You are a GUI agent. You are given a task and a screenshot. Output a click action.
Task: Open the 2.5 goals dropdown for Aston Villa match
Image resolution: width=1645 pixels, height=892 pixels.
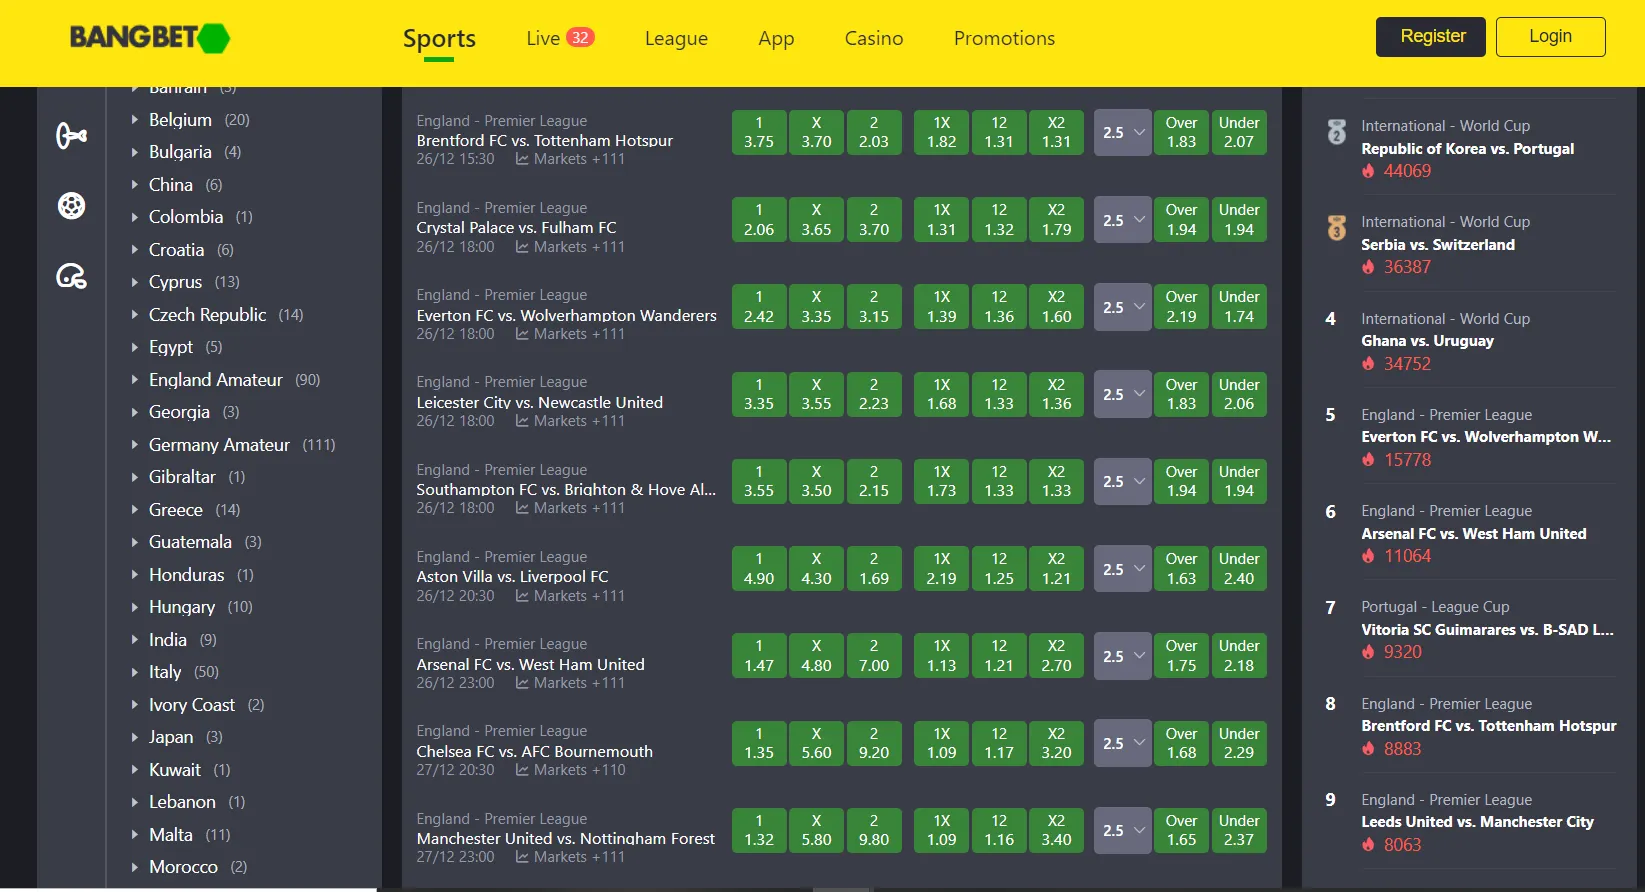1122,569
